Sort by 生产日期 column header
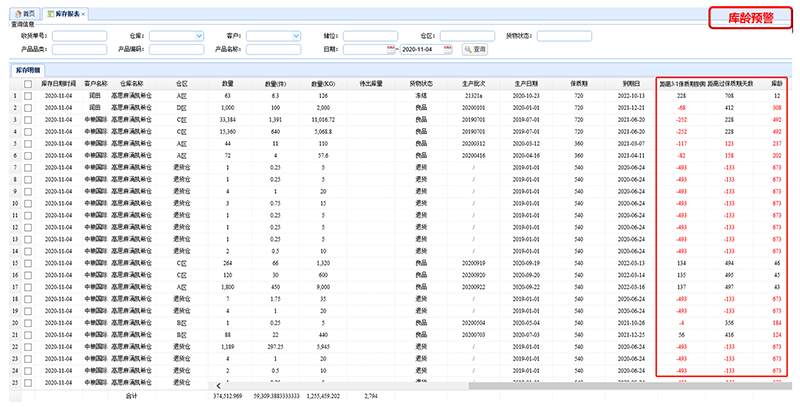The width and height of the screenshot is (800, 408). pyautogui.click(x=526, y=84)
